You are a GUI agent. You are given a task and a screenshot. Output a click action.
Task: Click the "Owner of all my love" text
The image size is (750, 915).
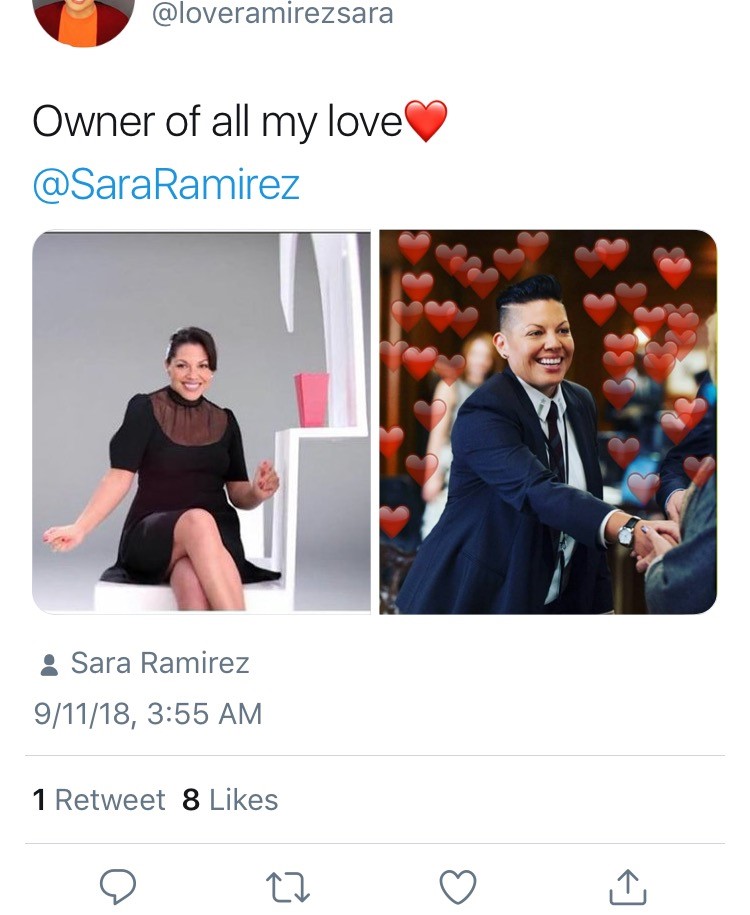tap(216, 123)
